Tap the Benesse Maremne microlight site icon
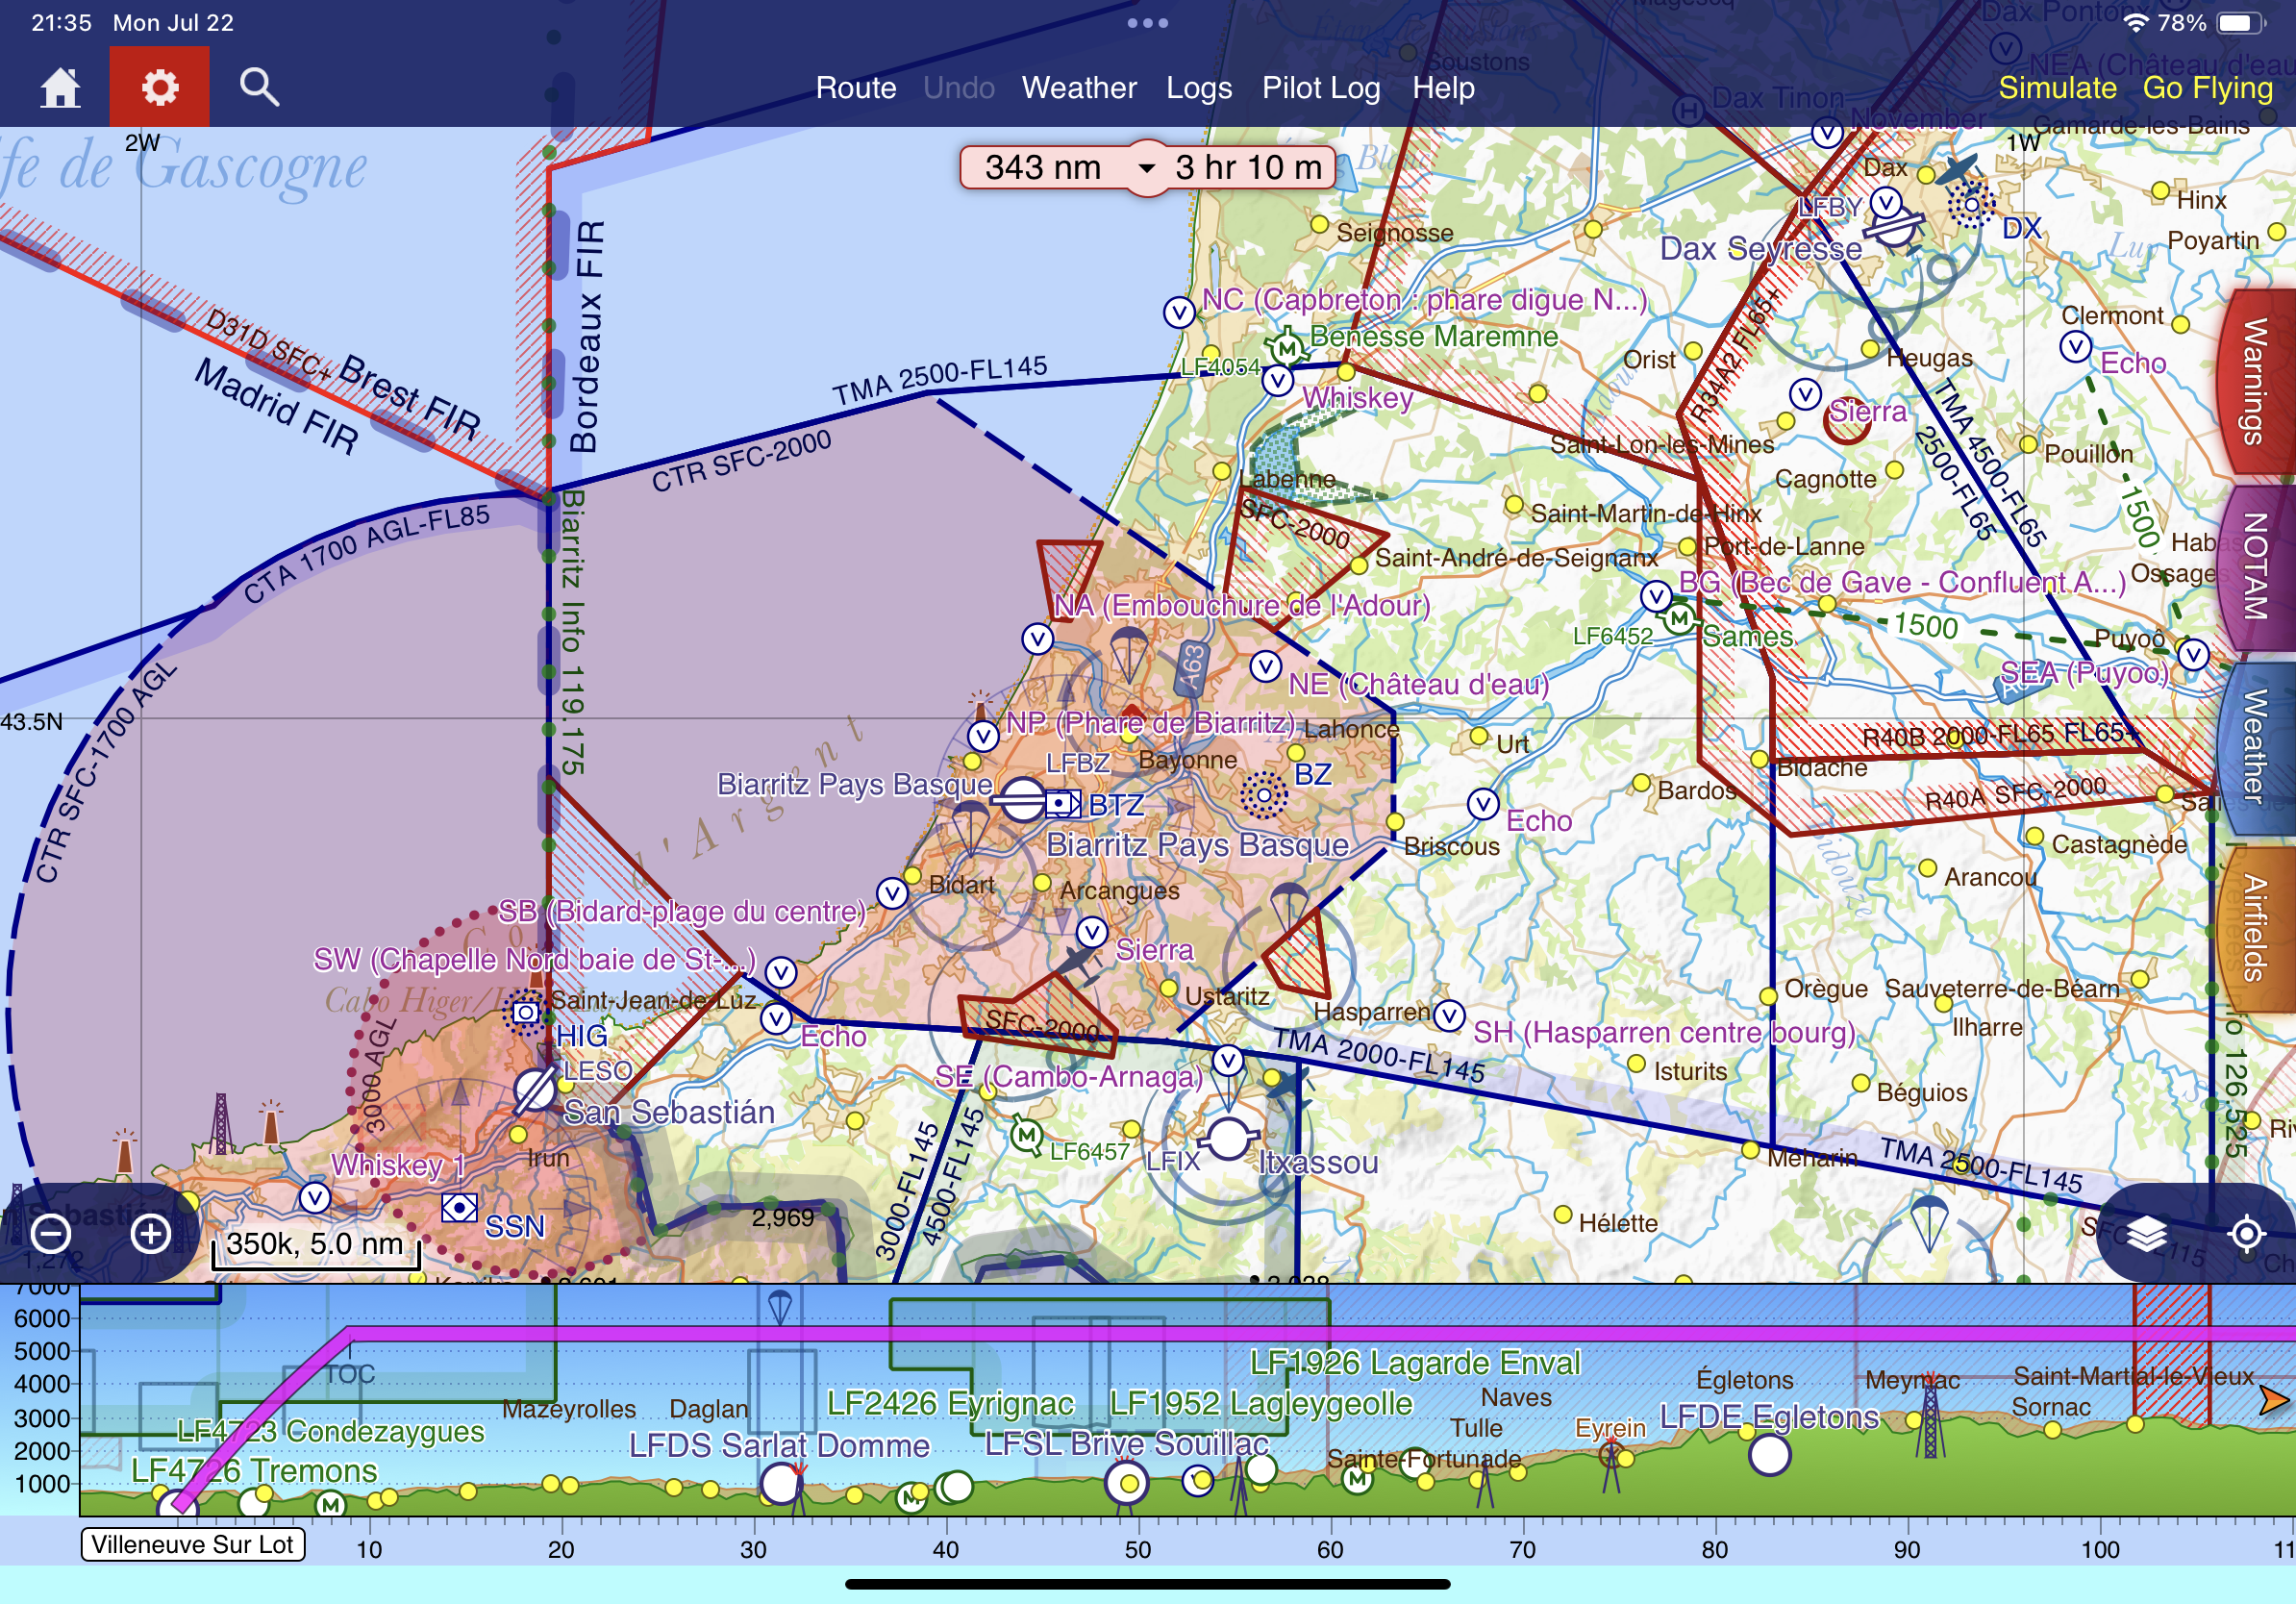Viewport: 2296px width, 1604px height. pyautogui.click(x=1287, y=349)
